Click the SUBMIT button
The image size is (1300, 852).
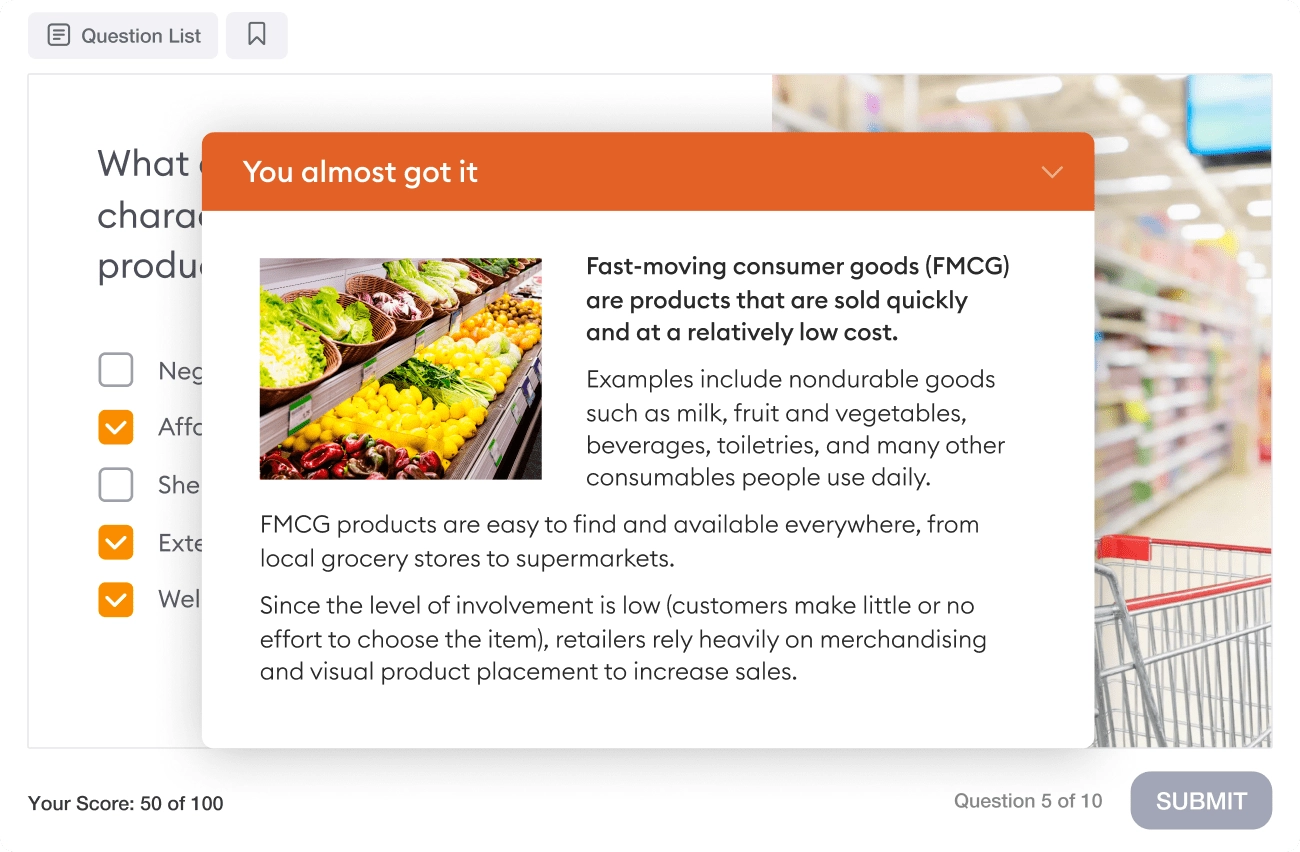point(1201,800)
